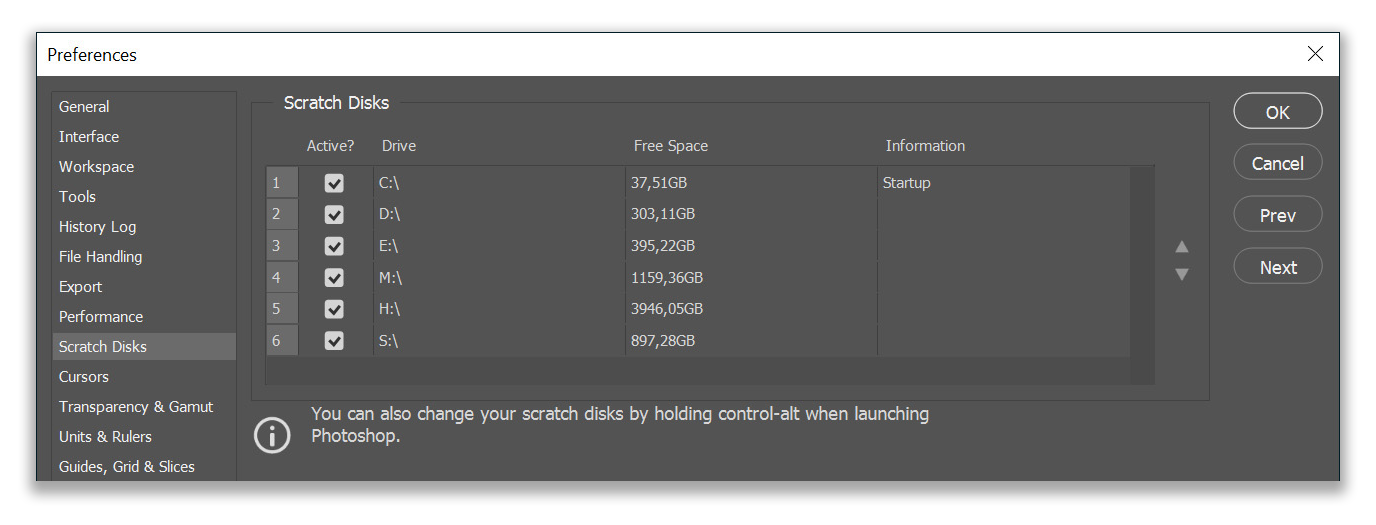Go to previous page with Prev
This screenshot has height=525, width=1376.
1278,215
